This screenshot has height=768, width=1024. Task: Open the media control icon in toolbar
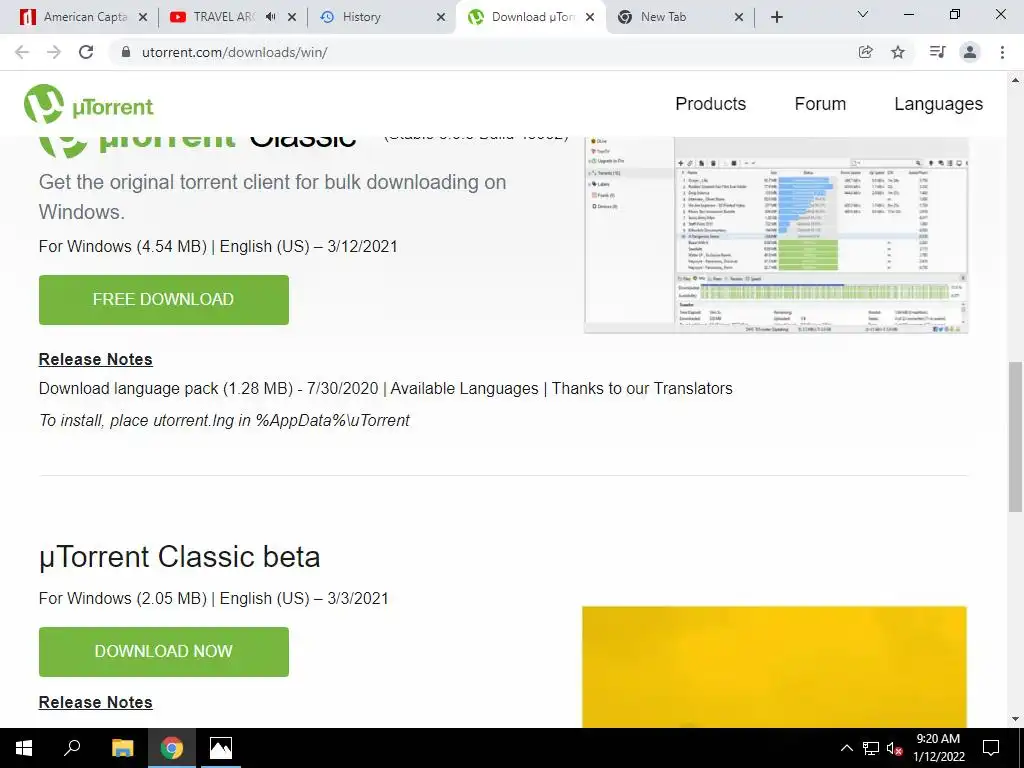937,52
